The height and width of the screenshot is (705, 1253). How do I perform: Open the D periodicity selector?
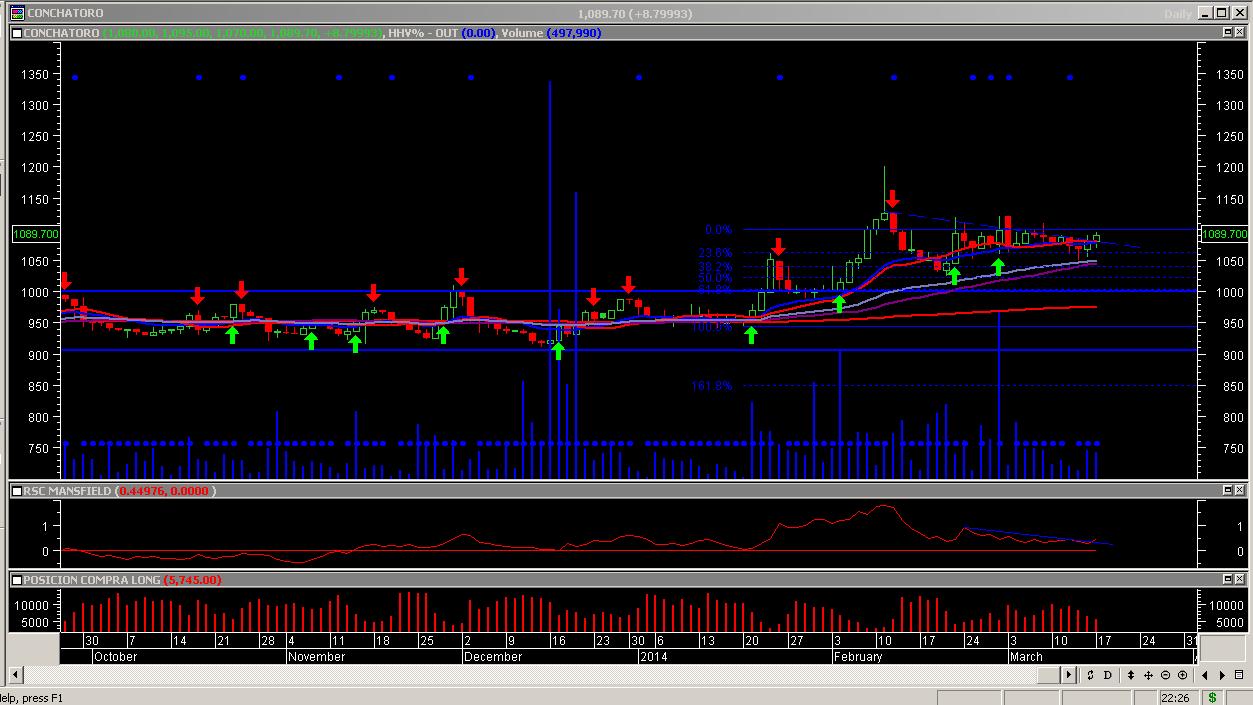click(1108, 675)
